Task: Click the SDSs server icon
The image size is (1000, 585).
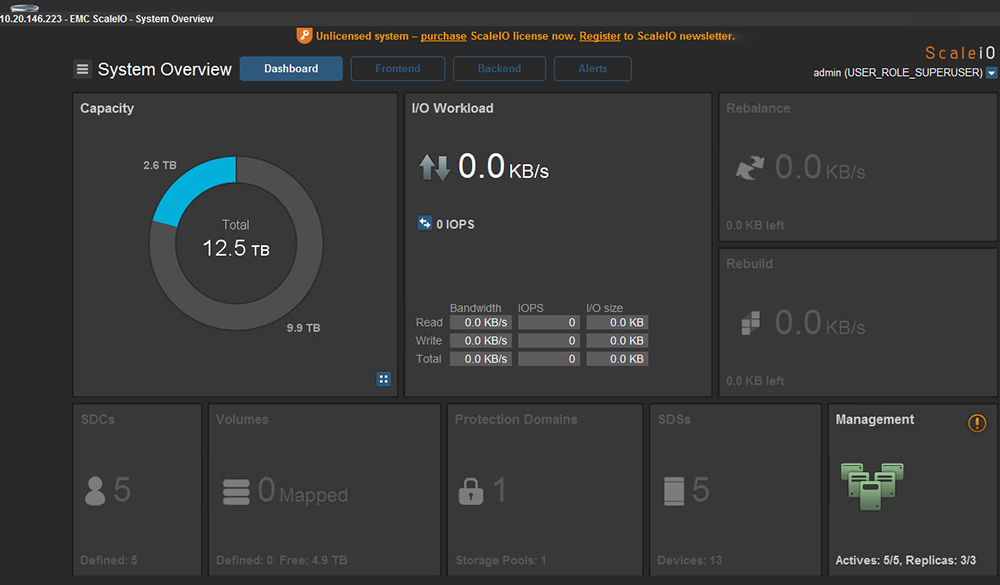Action: click(674, 491)
